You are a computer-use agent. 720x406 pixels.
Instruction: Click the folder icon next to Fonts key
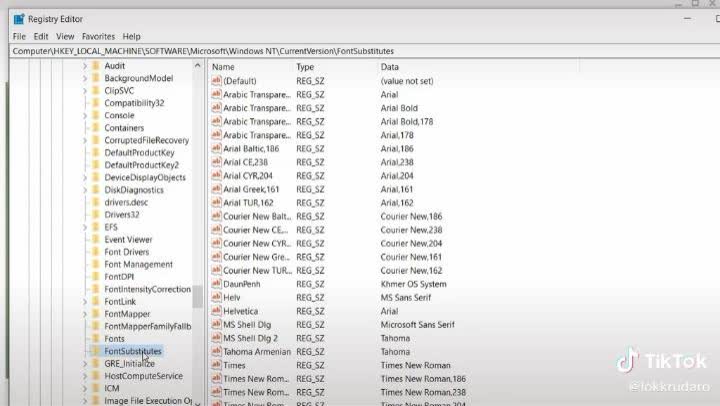(95, 339)
